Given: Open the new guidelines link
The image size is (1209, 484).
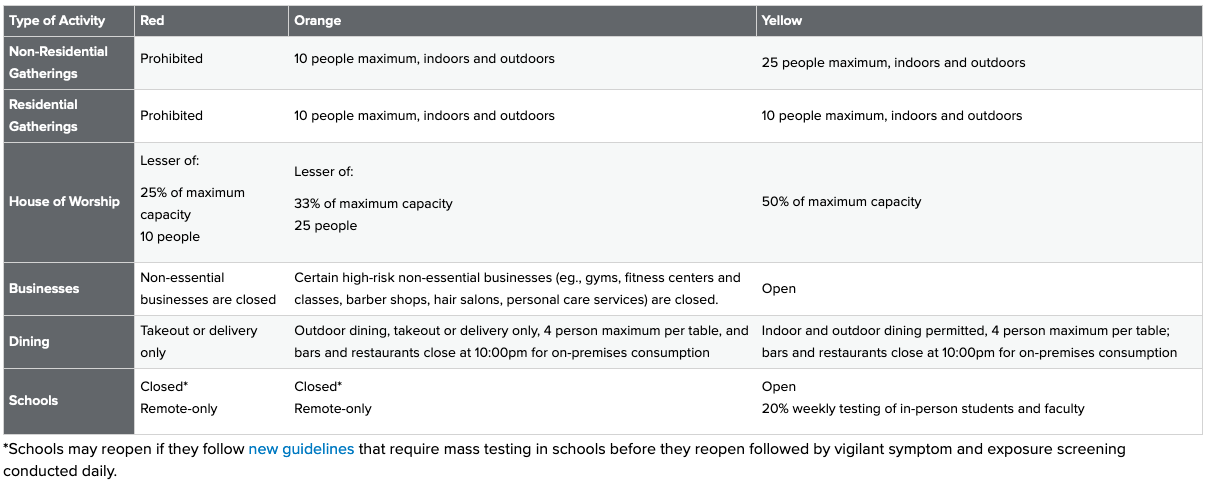Looking at the screenshot, I should pos(301,449).
